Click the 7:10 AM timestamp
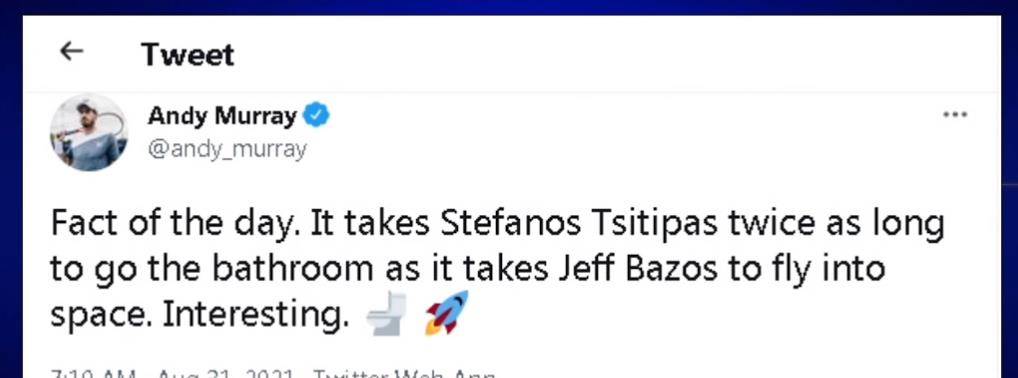 click(93, 374)
